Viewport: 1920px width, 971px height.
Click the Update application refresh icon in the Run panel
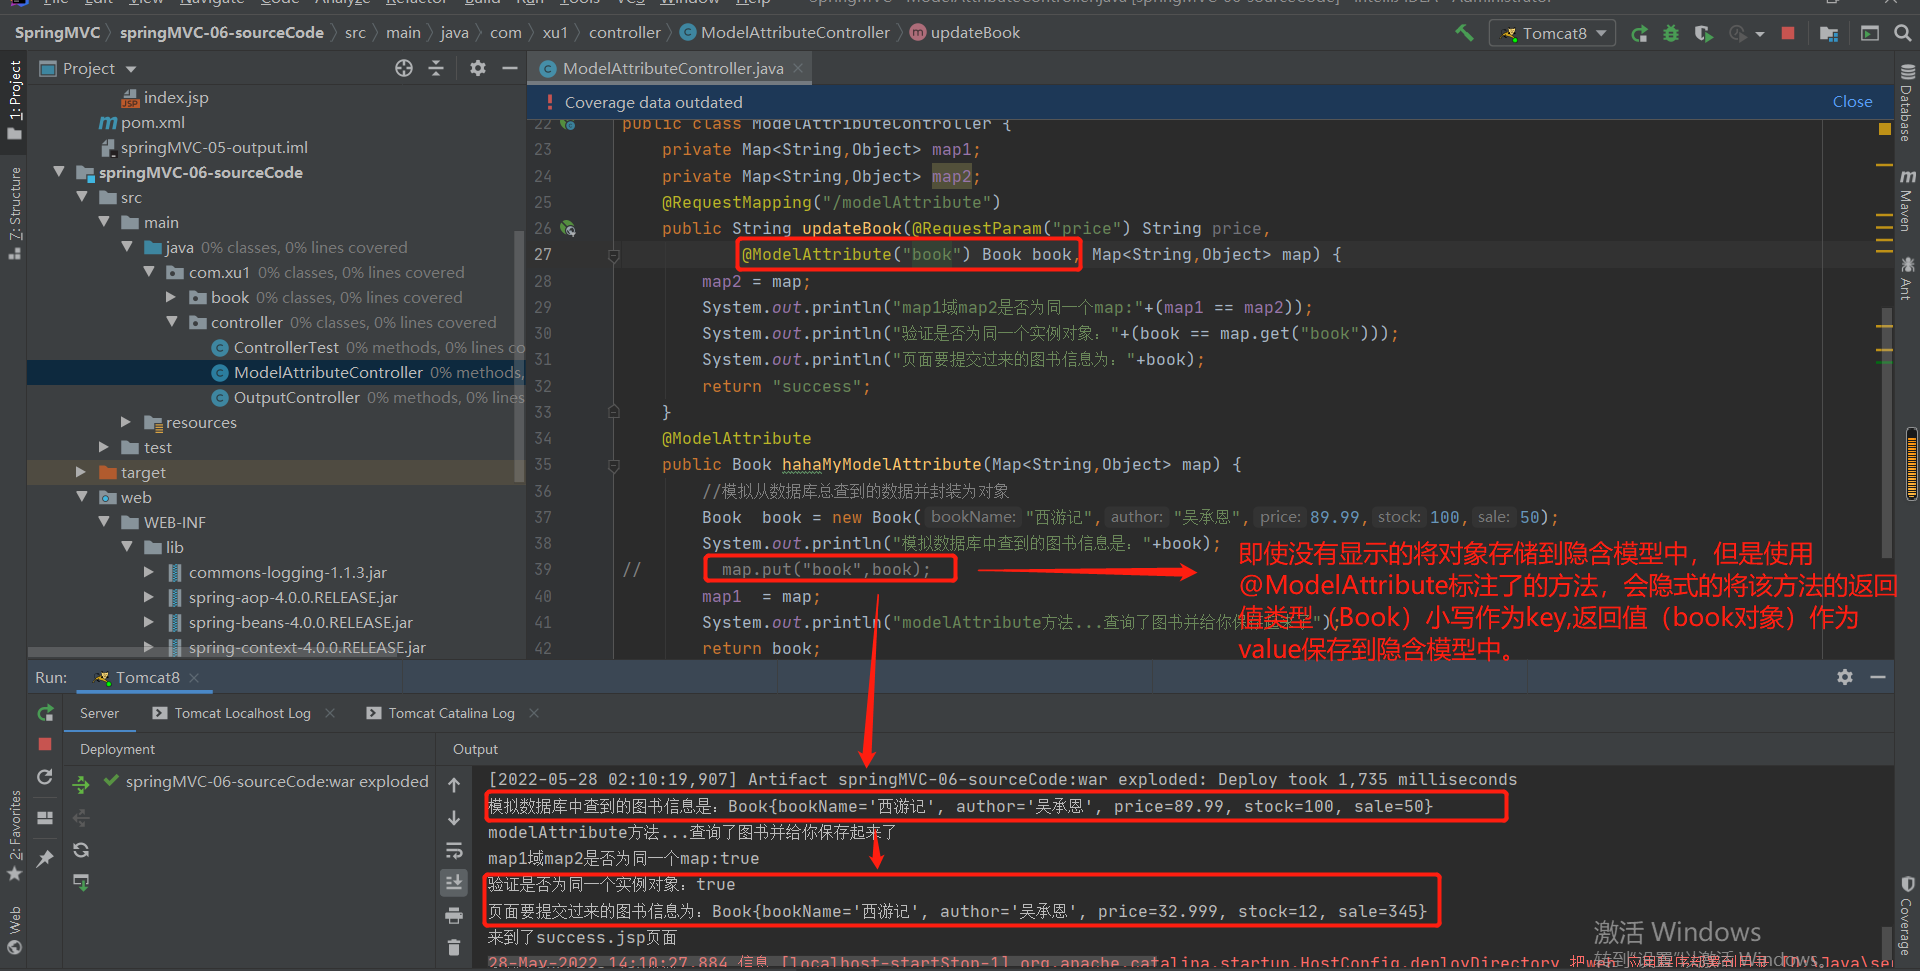45,777
